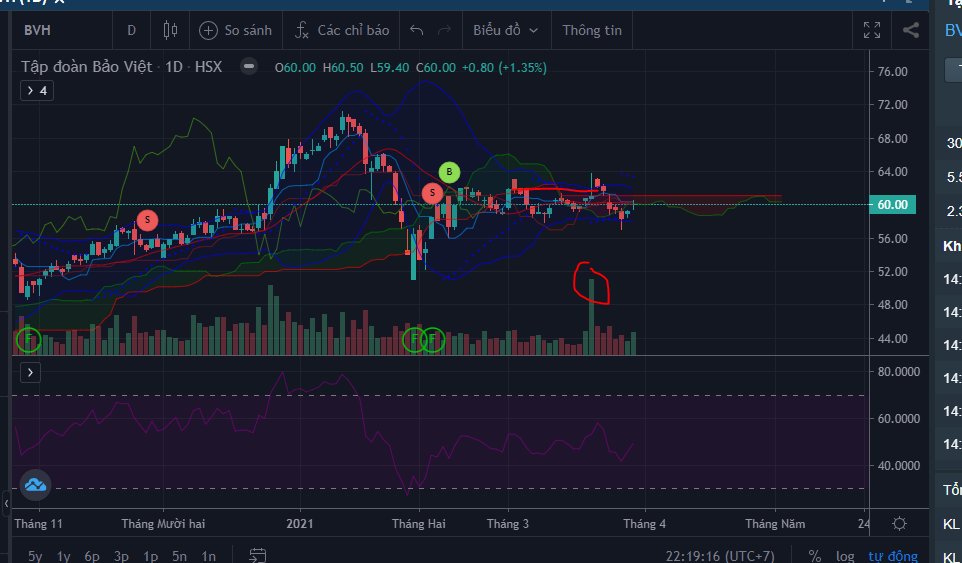Click the go-to-date calendar icon
Screen dimensions: 962x563
(258, 555)
